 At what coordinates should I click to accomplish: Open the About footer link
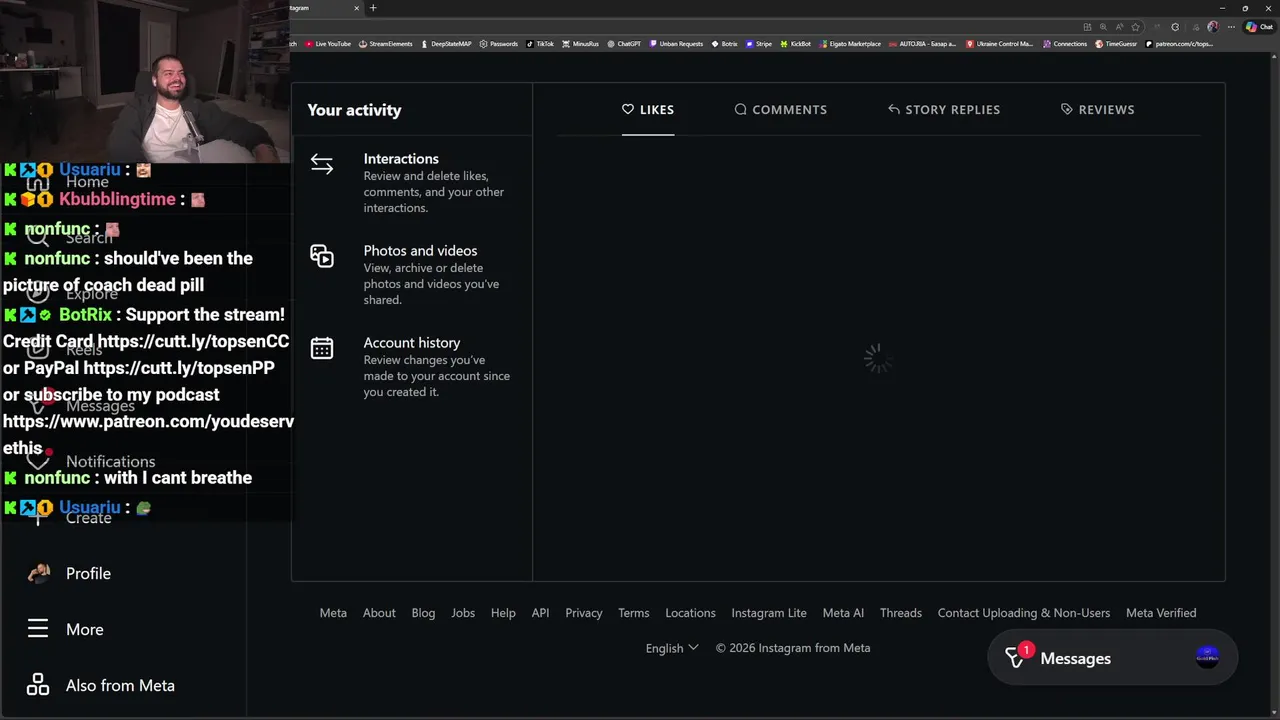click(379, 613)
